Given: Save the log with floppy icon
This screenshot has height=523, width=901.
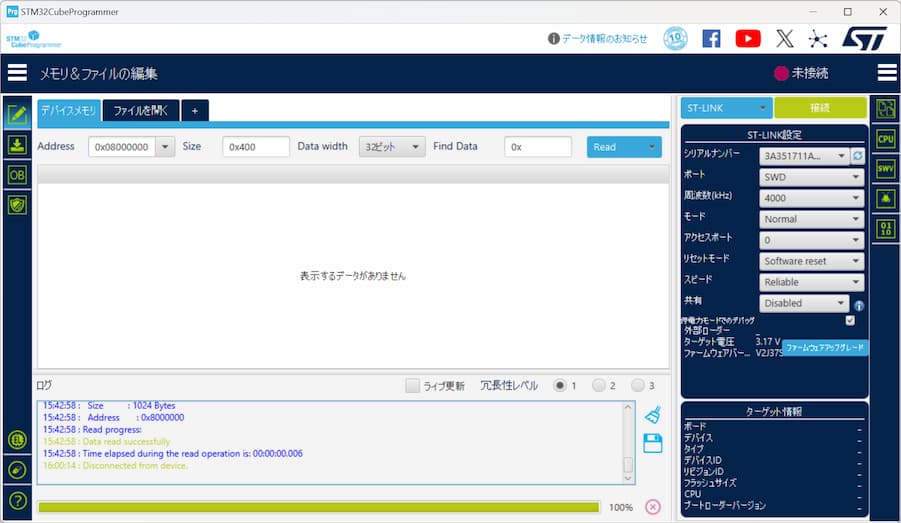Looking at the screenshot, I should 653,443.
